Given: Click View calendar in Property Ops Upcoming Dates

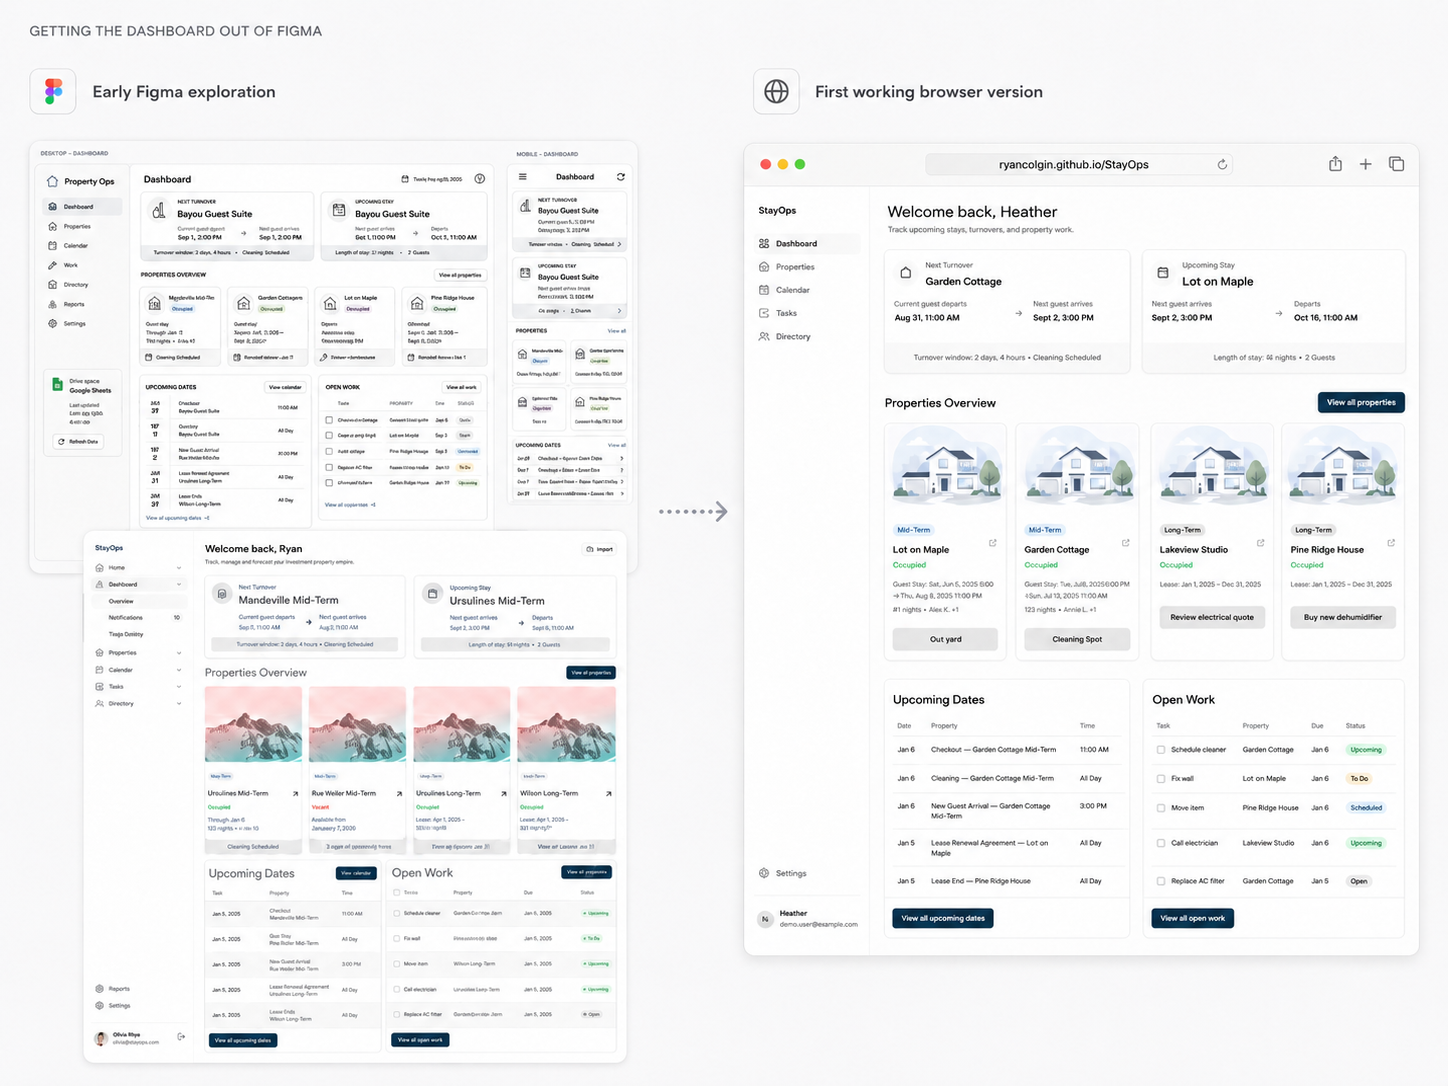Looking at the screenshot, I should (x=285, y=387).
